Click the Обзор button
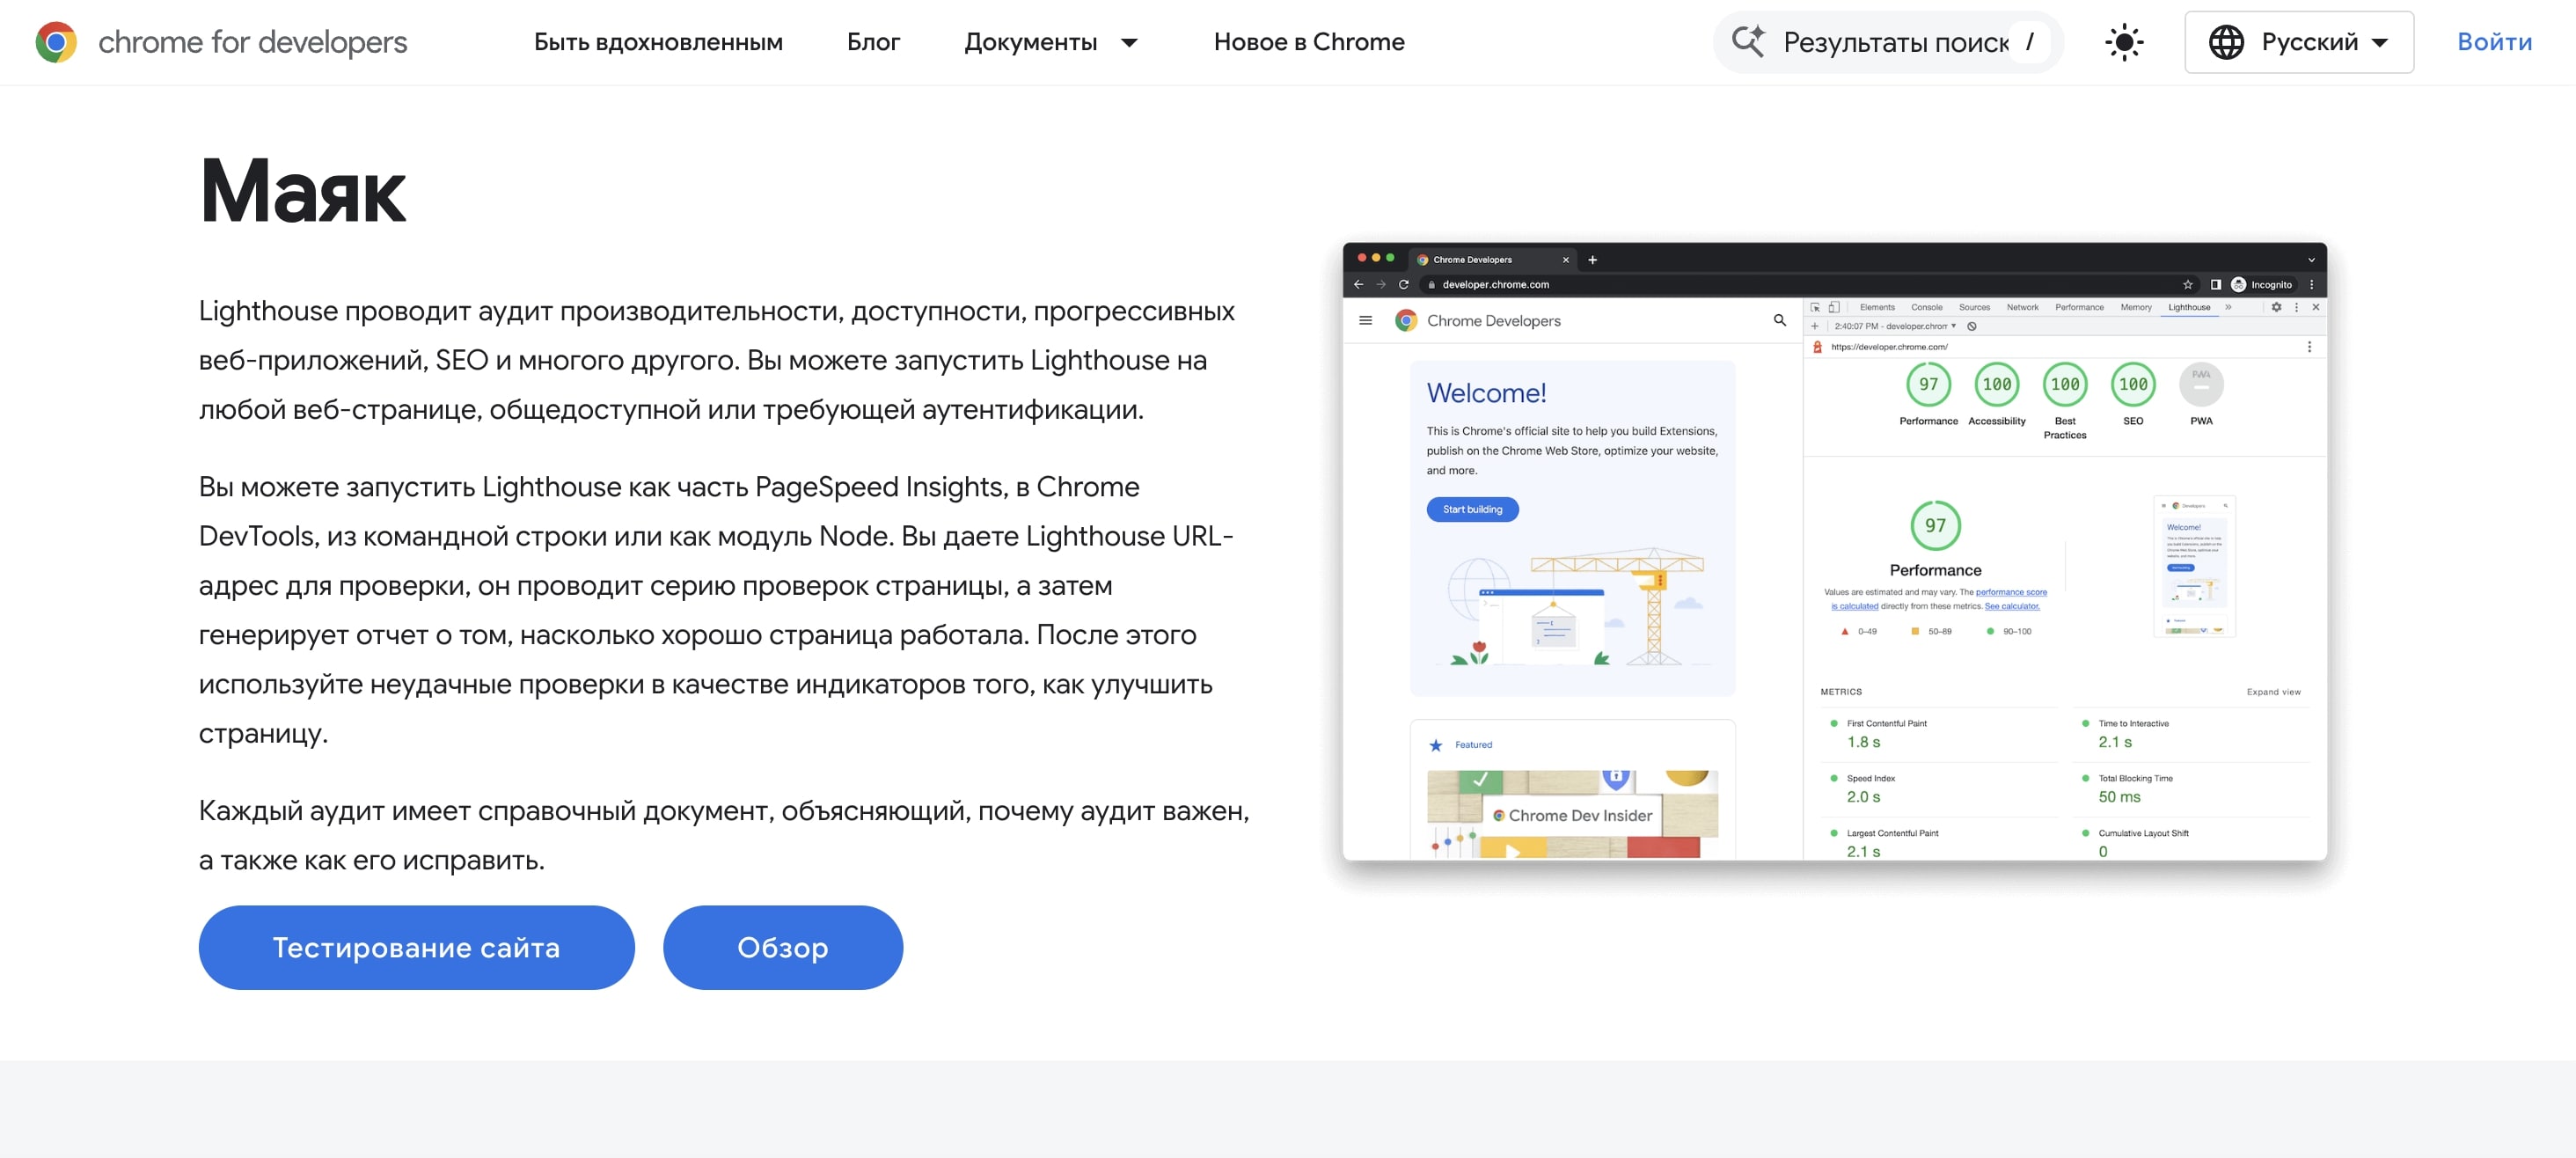Viewport: 2576px width, 1158px height. pyautogui.click(x=783, y=947)
